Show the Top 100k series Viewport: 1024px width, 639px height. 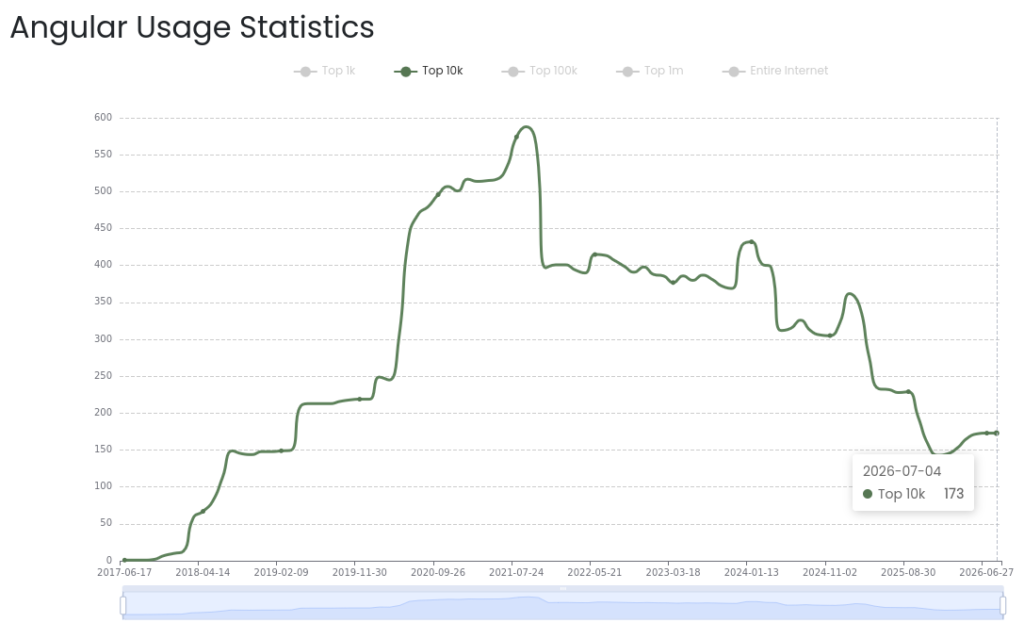point(539,71)
